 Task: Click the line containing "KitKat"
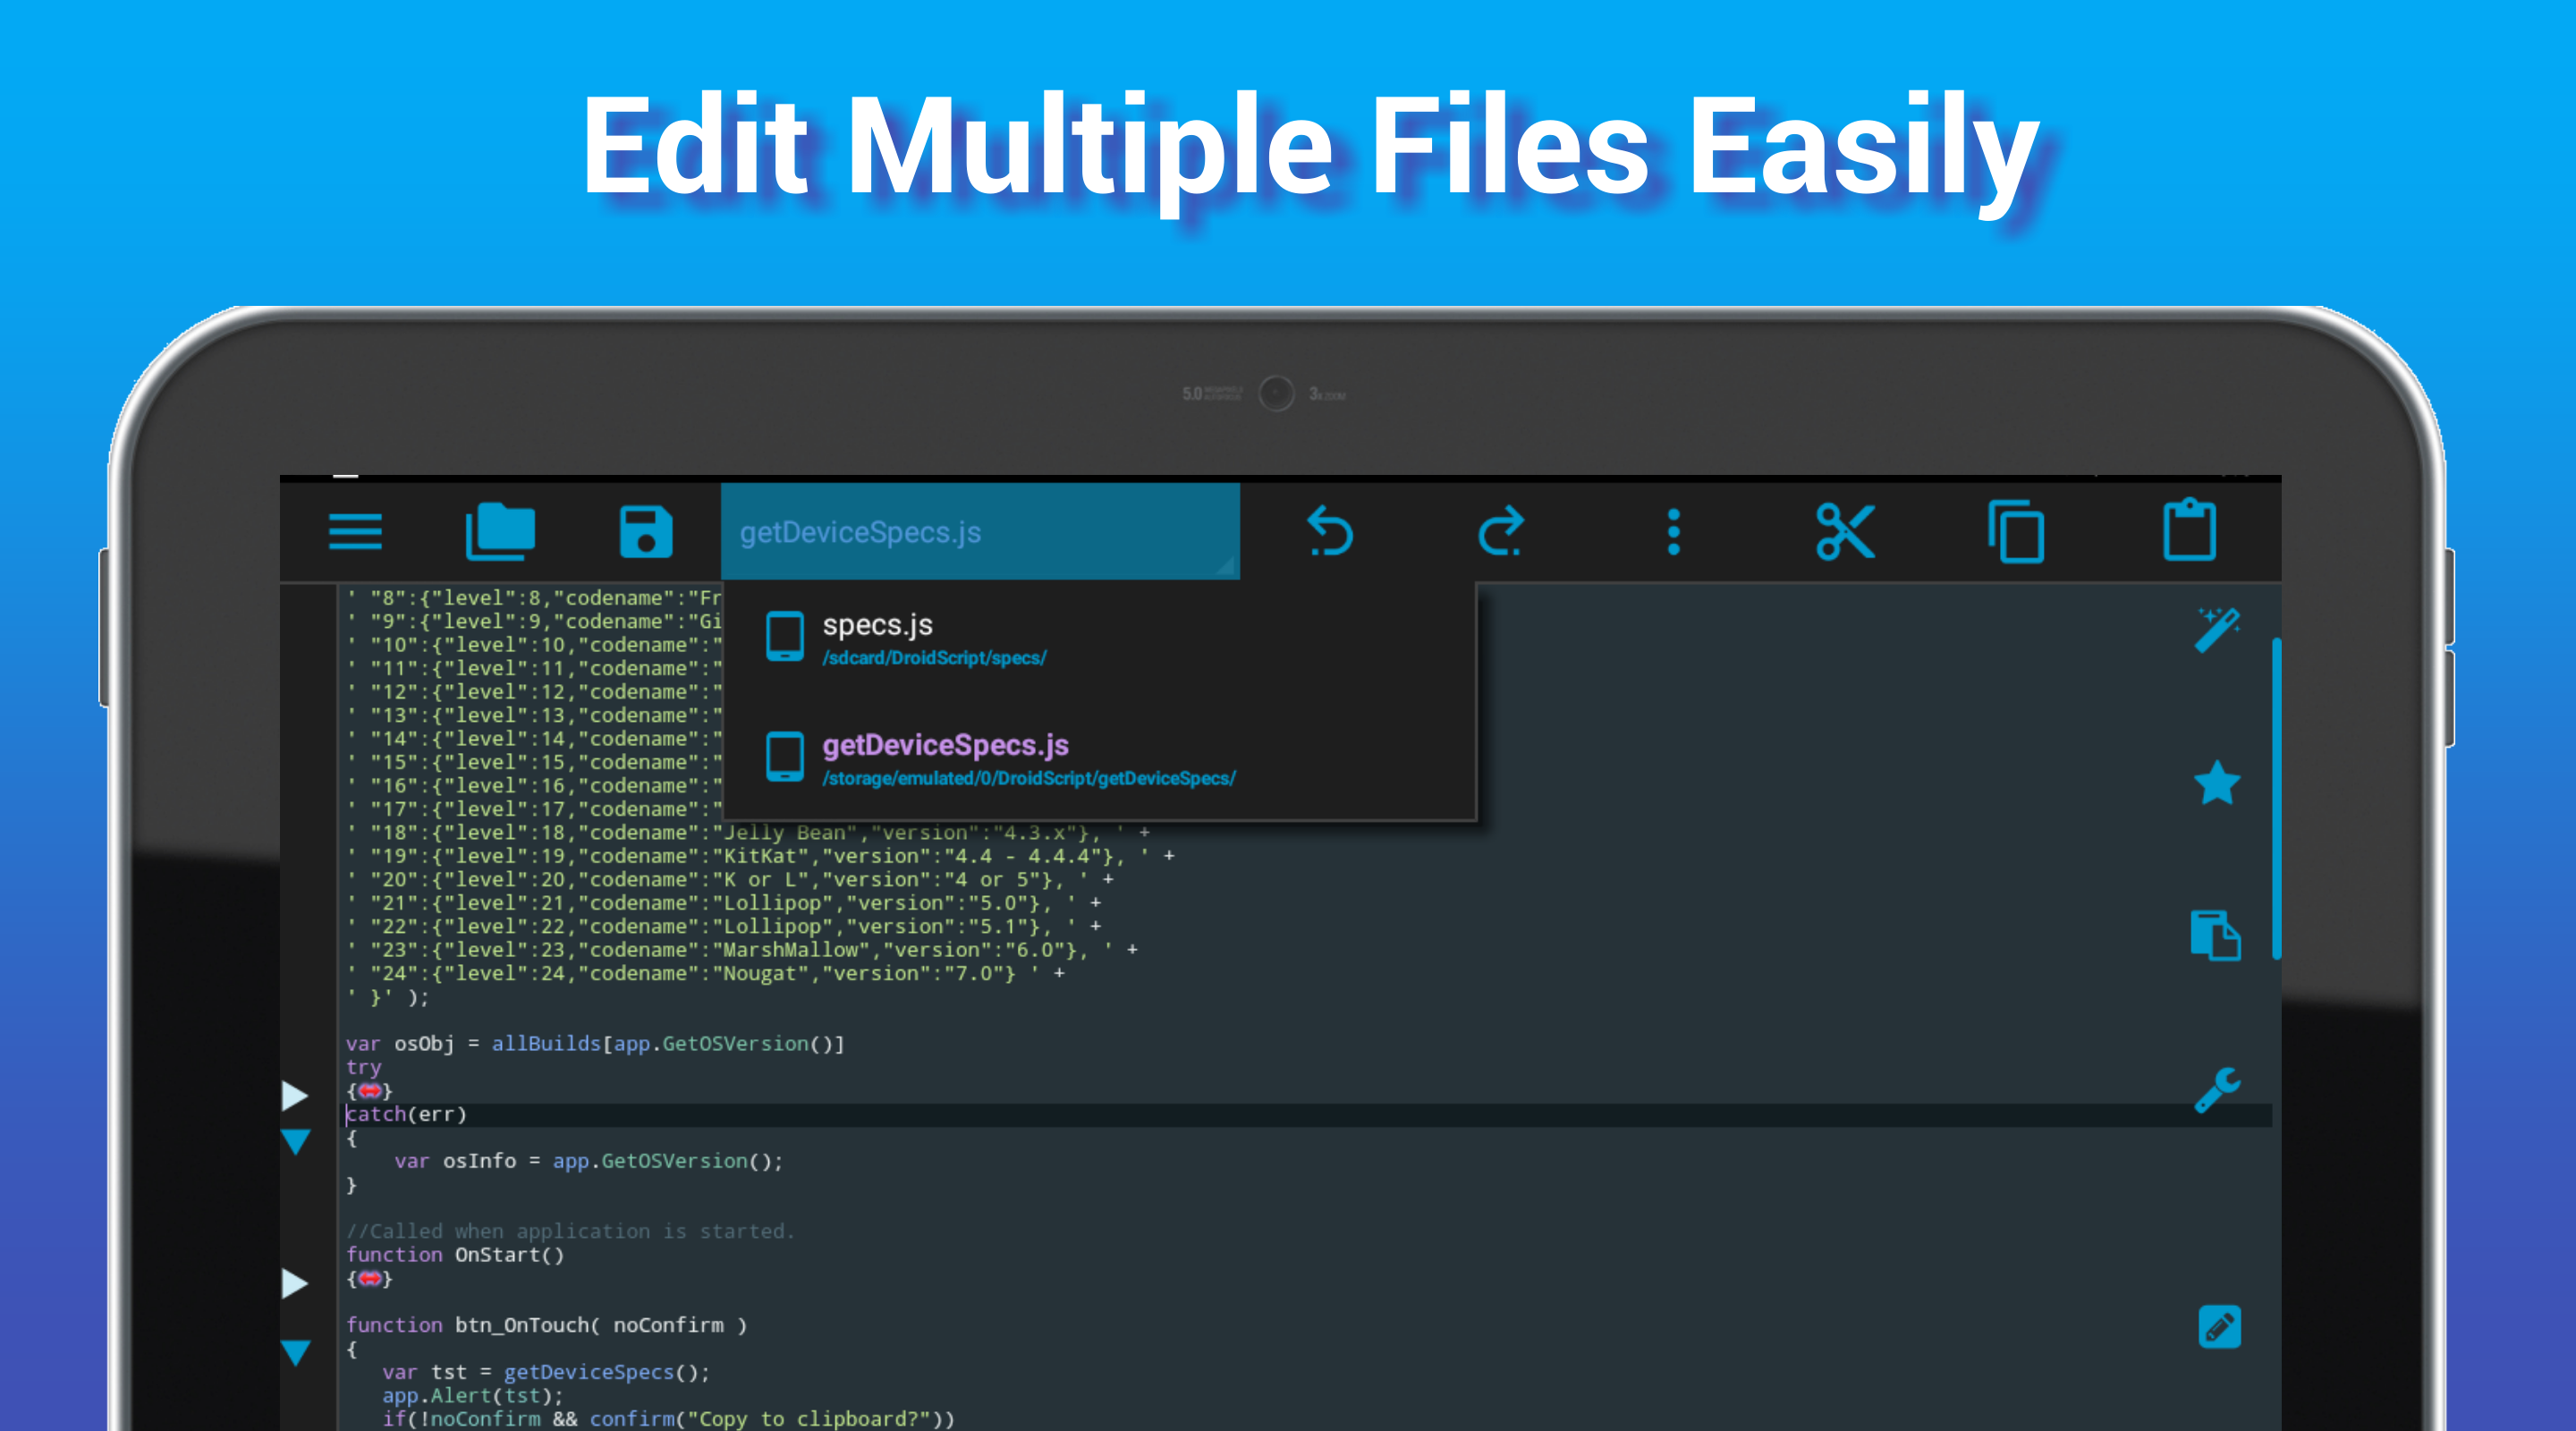pyautogui.click(x=760, y=856)
